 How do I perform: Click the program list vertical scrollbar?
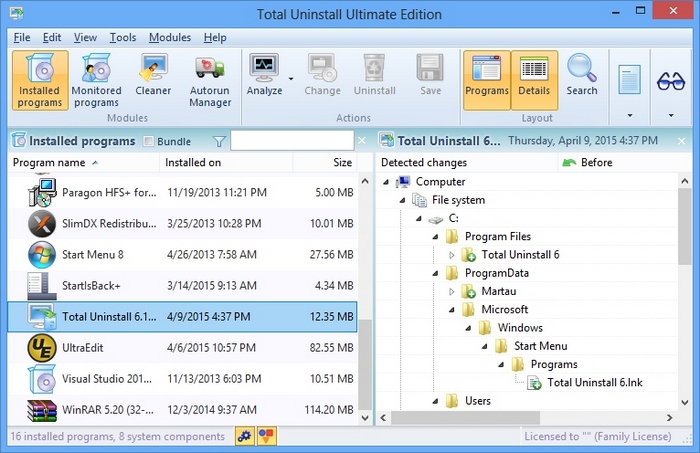coord(365,300)
